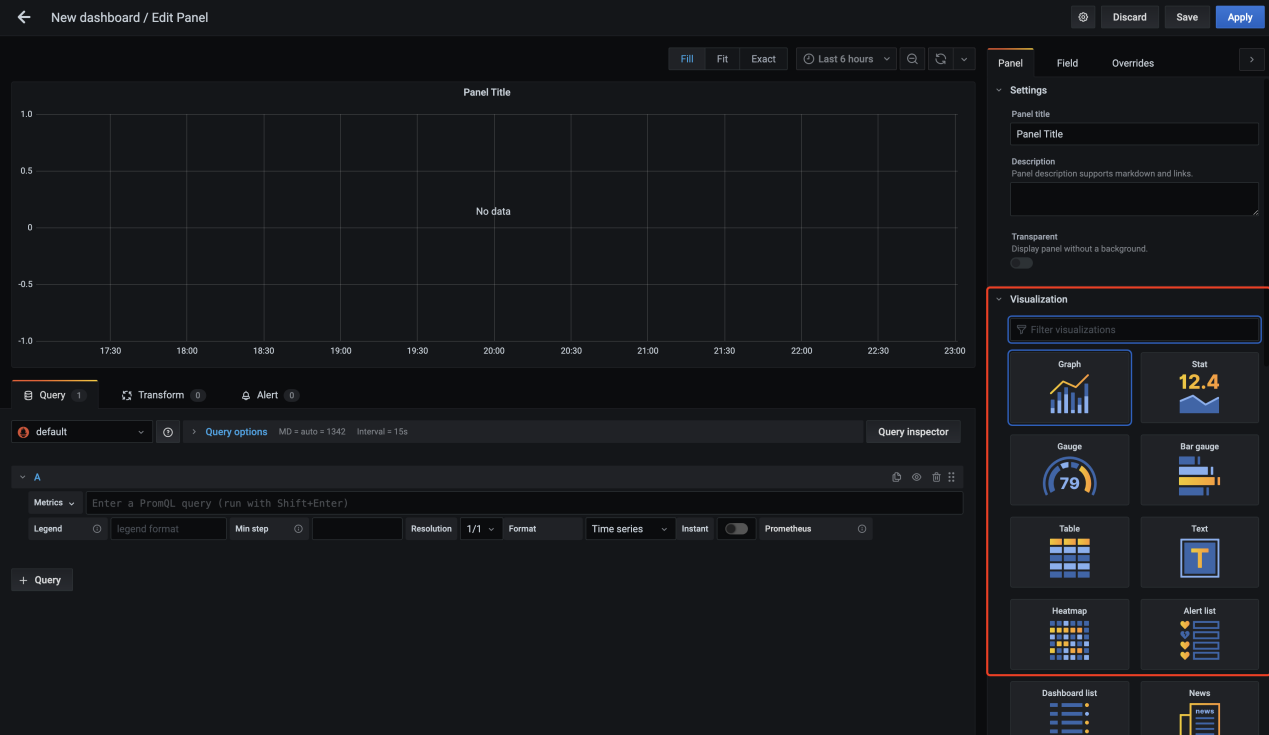1269x735 pixels.
Task: Open dashboard settings gear icon
Action: click(x=1082, y=17)
